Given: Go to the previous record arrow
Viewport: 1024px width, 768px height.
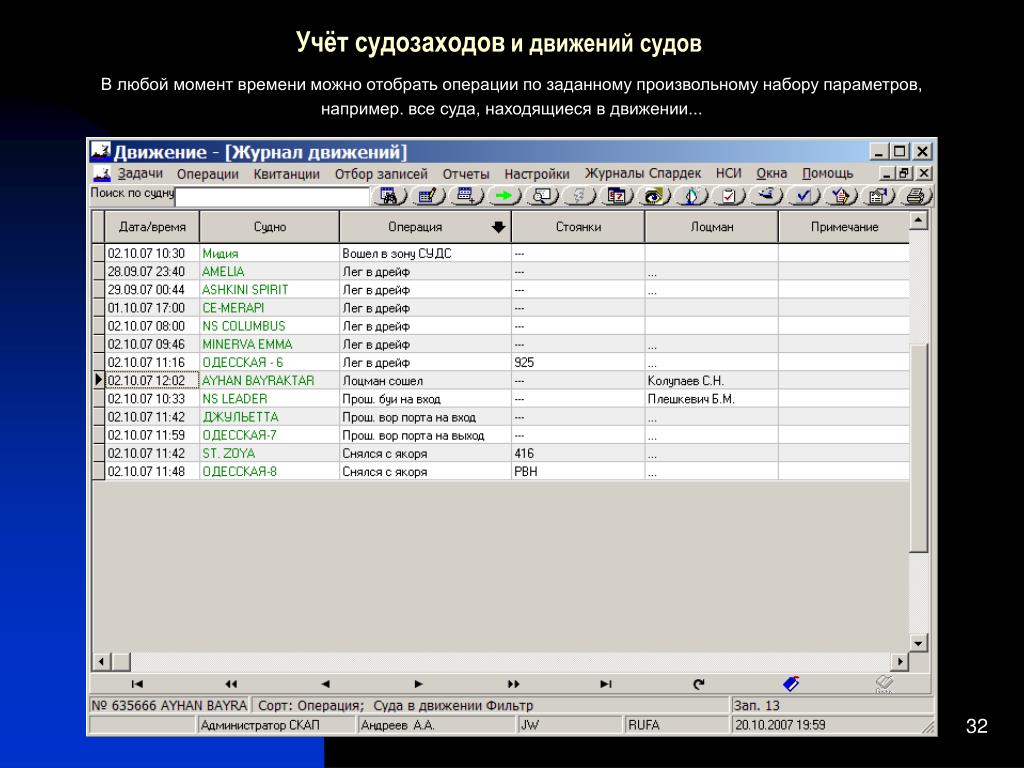Looking at the screenshot, I should point(325,684).
